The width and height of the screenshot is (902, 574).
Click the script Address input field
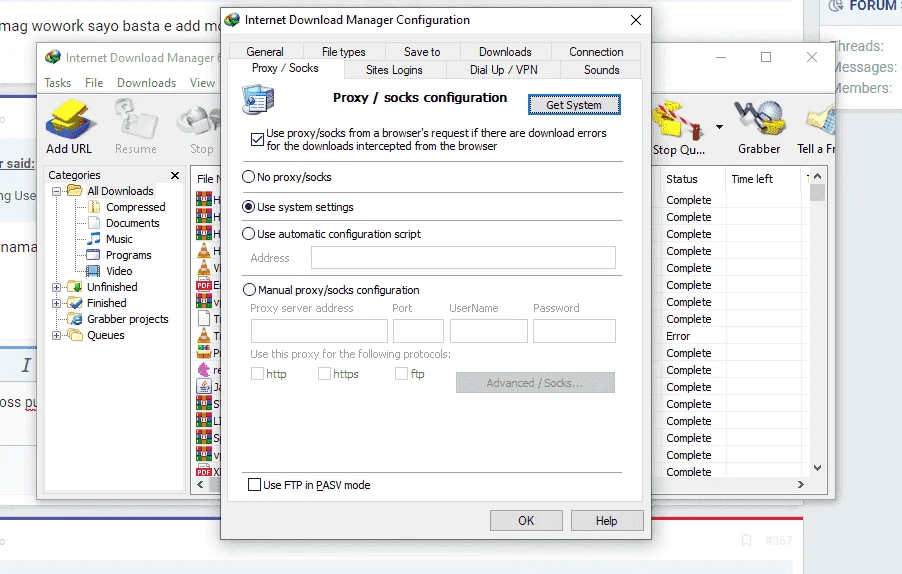[x=463, y=258]
